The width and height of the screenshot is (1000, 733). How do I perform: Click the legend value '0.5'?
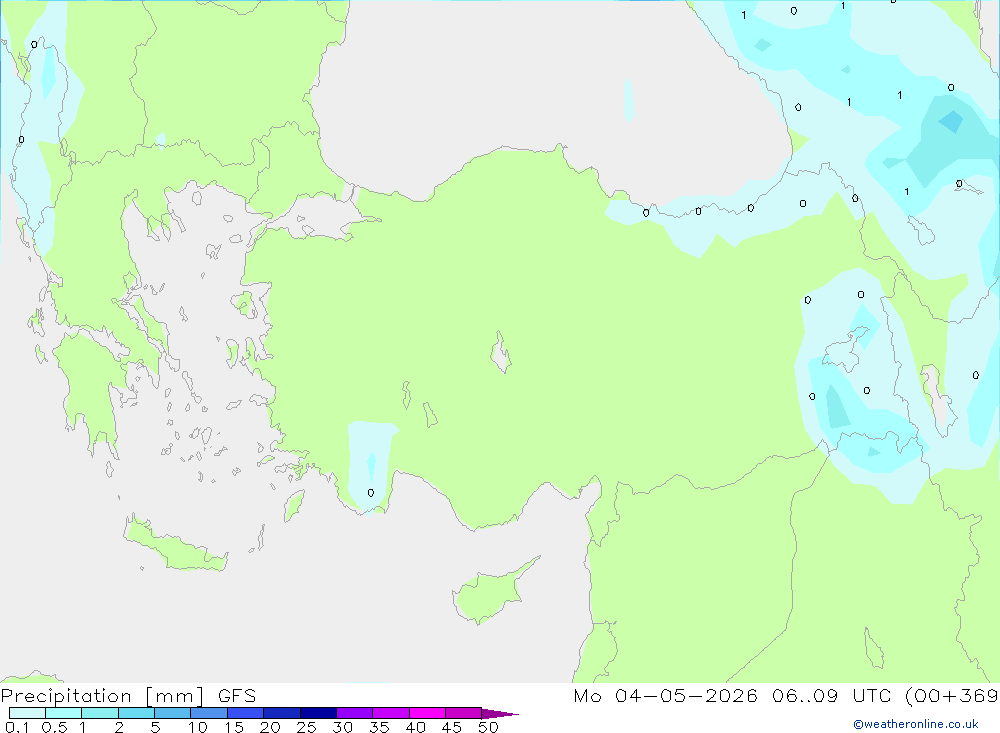[x=54, y=727]
